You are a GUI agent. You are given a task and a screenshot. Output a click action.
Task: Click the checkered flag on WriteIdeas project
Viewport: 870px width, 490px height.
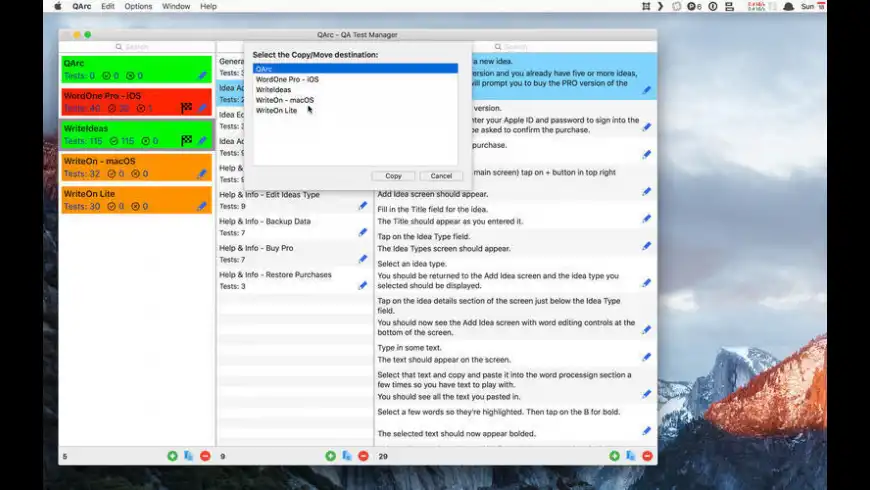[x=186, y=140]
